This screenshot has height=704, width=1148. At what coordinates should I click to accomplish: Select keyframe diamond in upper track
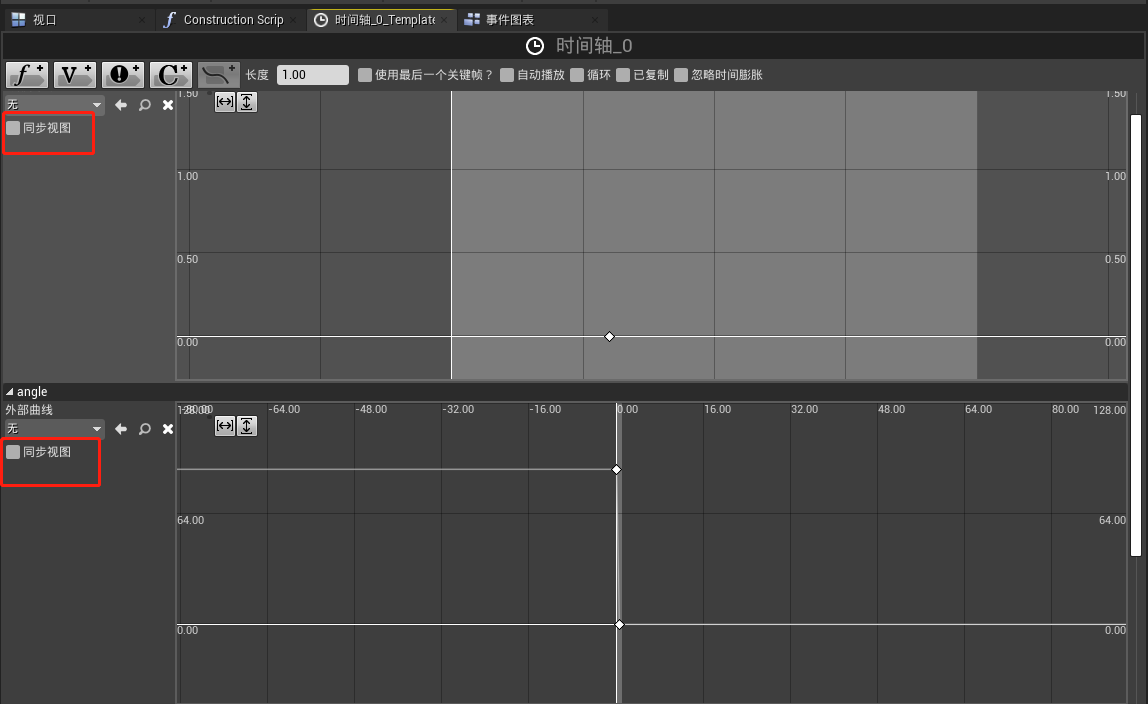[x=609, y=337]
